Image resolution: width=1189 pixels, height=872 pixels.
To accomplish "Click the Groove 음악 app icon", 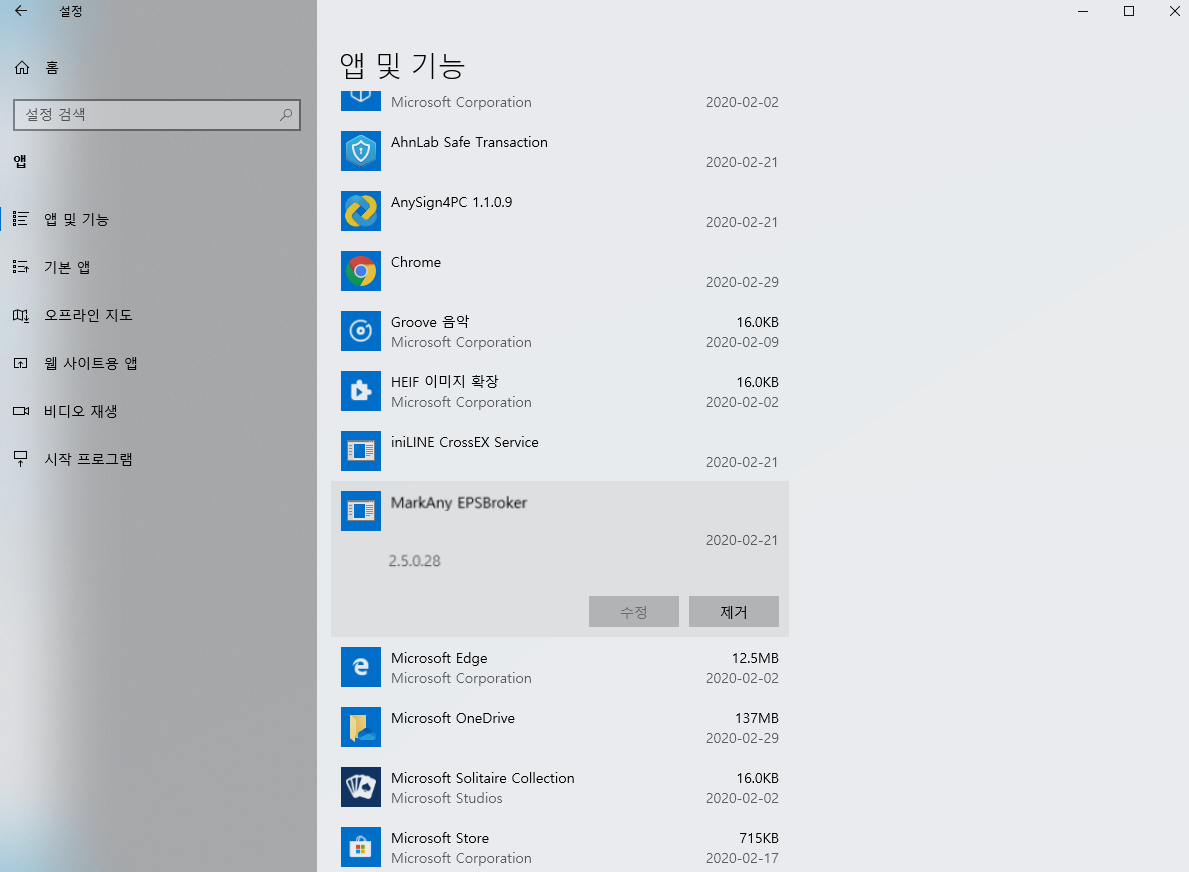I will (x=361, y=331).
